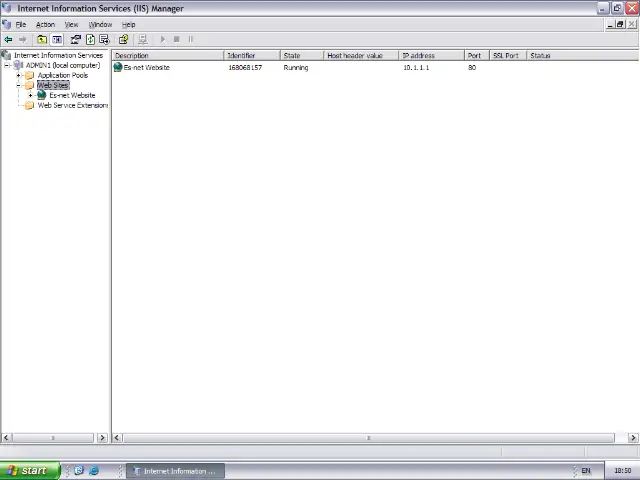Expand the Application Pools folder
Image resolution: width=640 pixels, height=480 pixels.
coord(18,75)
